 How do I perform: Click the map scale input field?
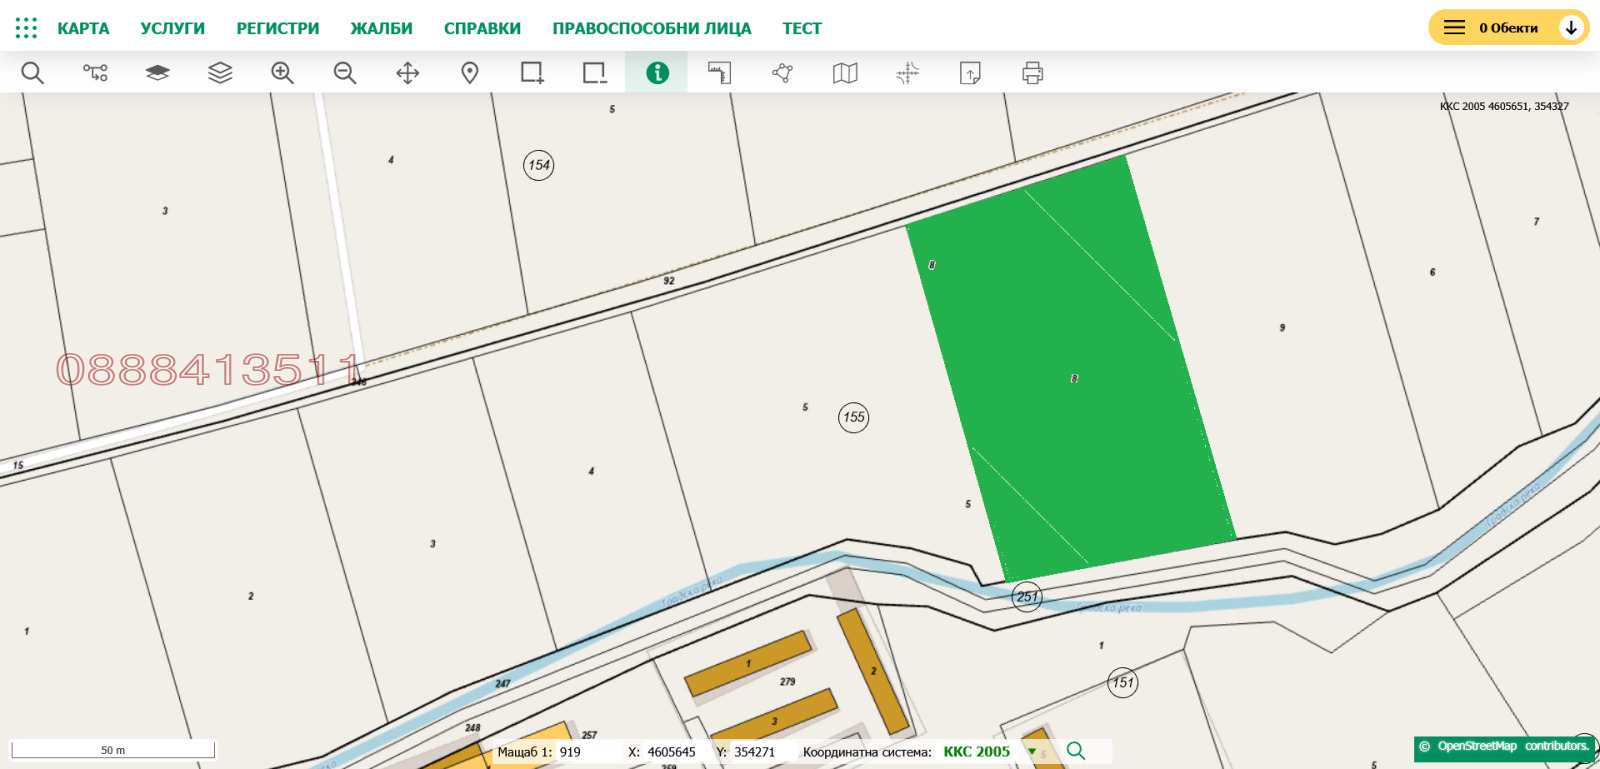(x=586, y=752)
